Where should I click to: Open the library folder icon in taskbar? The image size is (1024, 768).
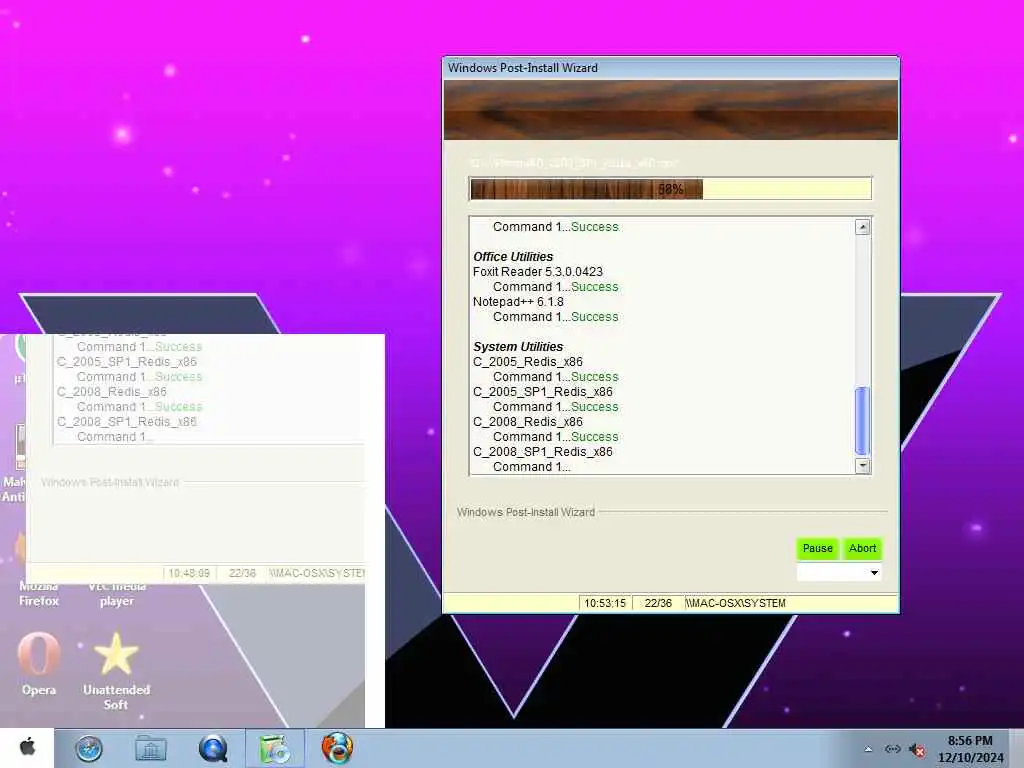click(x=150, y=748)
